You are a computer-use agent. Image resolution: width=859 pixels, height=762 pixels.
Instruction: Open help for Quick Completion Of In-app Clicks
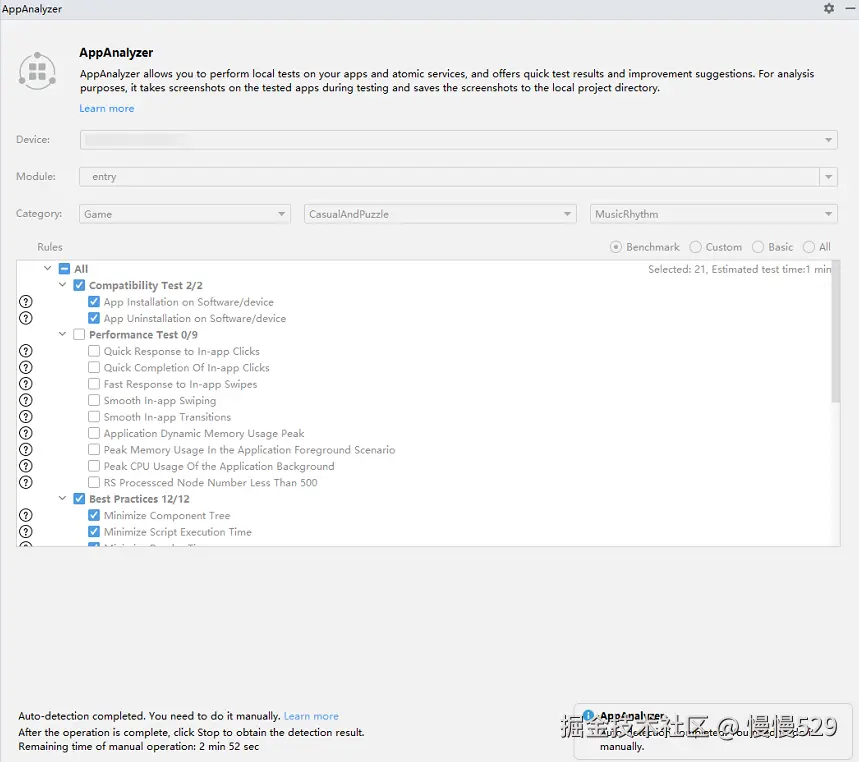pos(26,368)
